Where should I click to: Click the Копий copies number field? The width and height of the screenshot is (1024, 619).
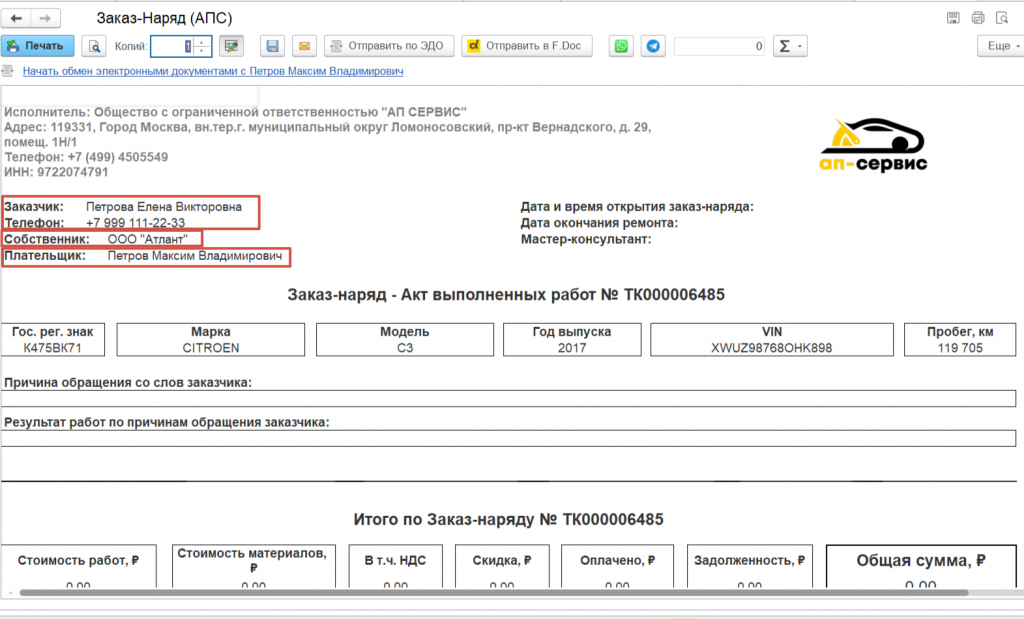(x=170, y=46)
